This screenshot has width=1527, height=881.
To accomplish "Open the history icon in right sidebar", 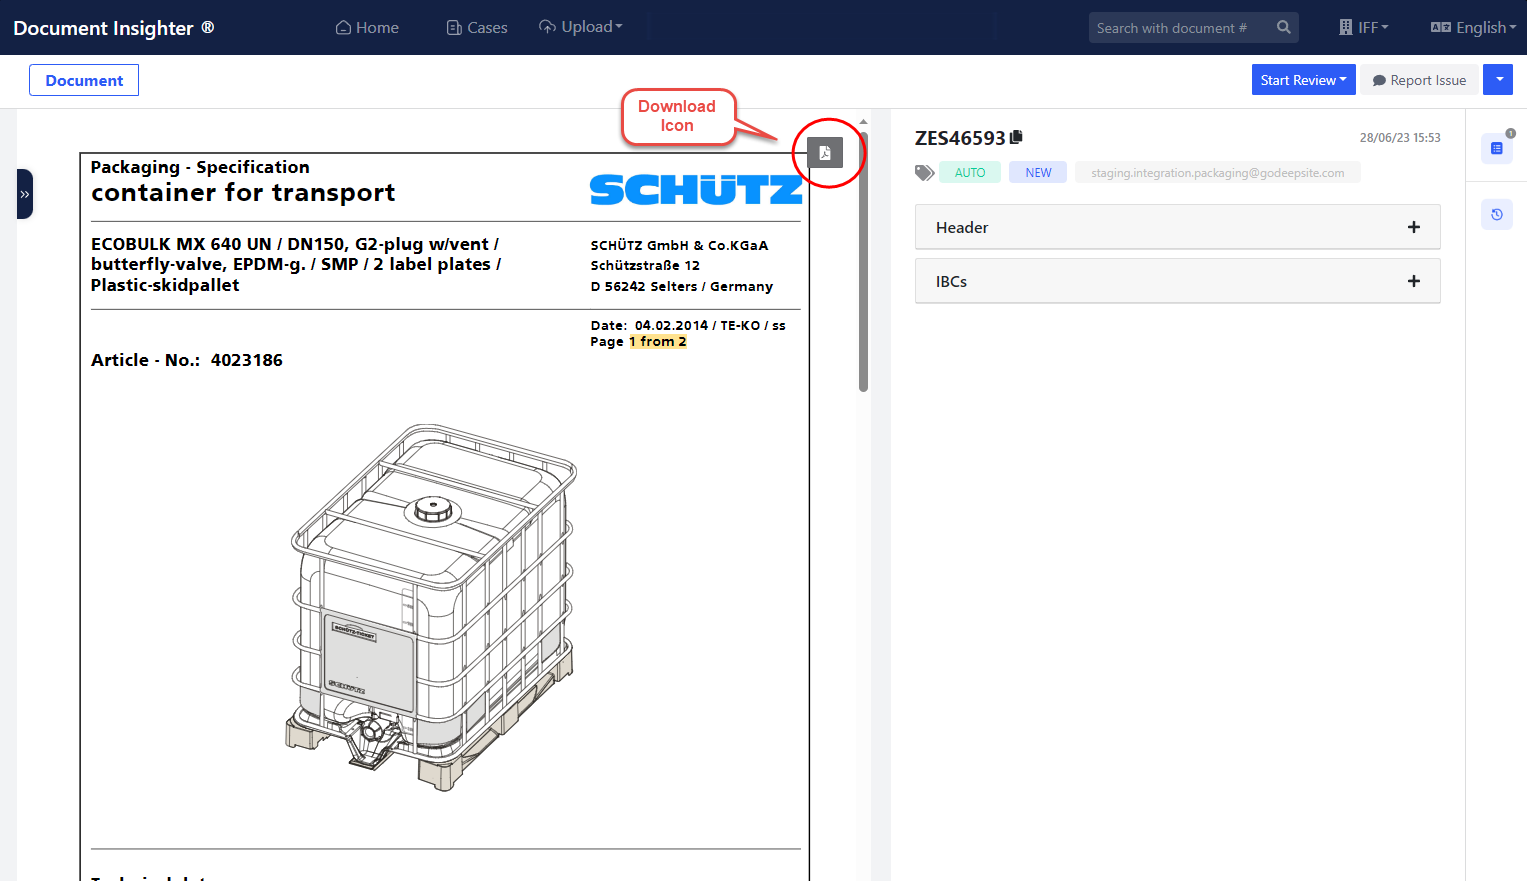I will pos(1496,214).
